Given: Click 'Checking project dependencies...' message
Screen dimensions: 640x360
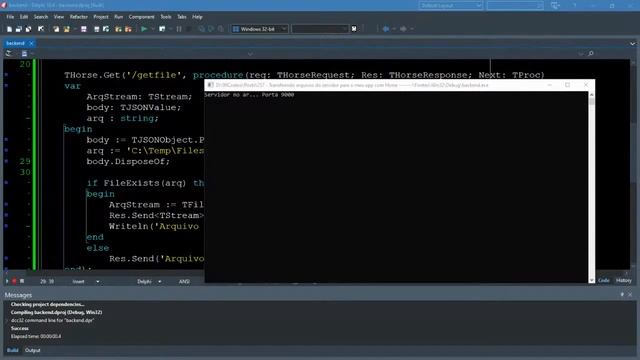Looking at the screenshot, I should pos(47,304).
